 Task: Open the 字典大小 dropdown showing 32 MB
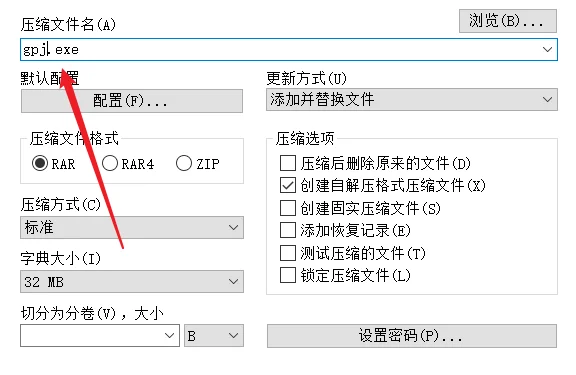[132, 282]
